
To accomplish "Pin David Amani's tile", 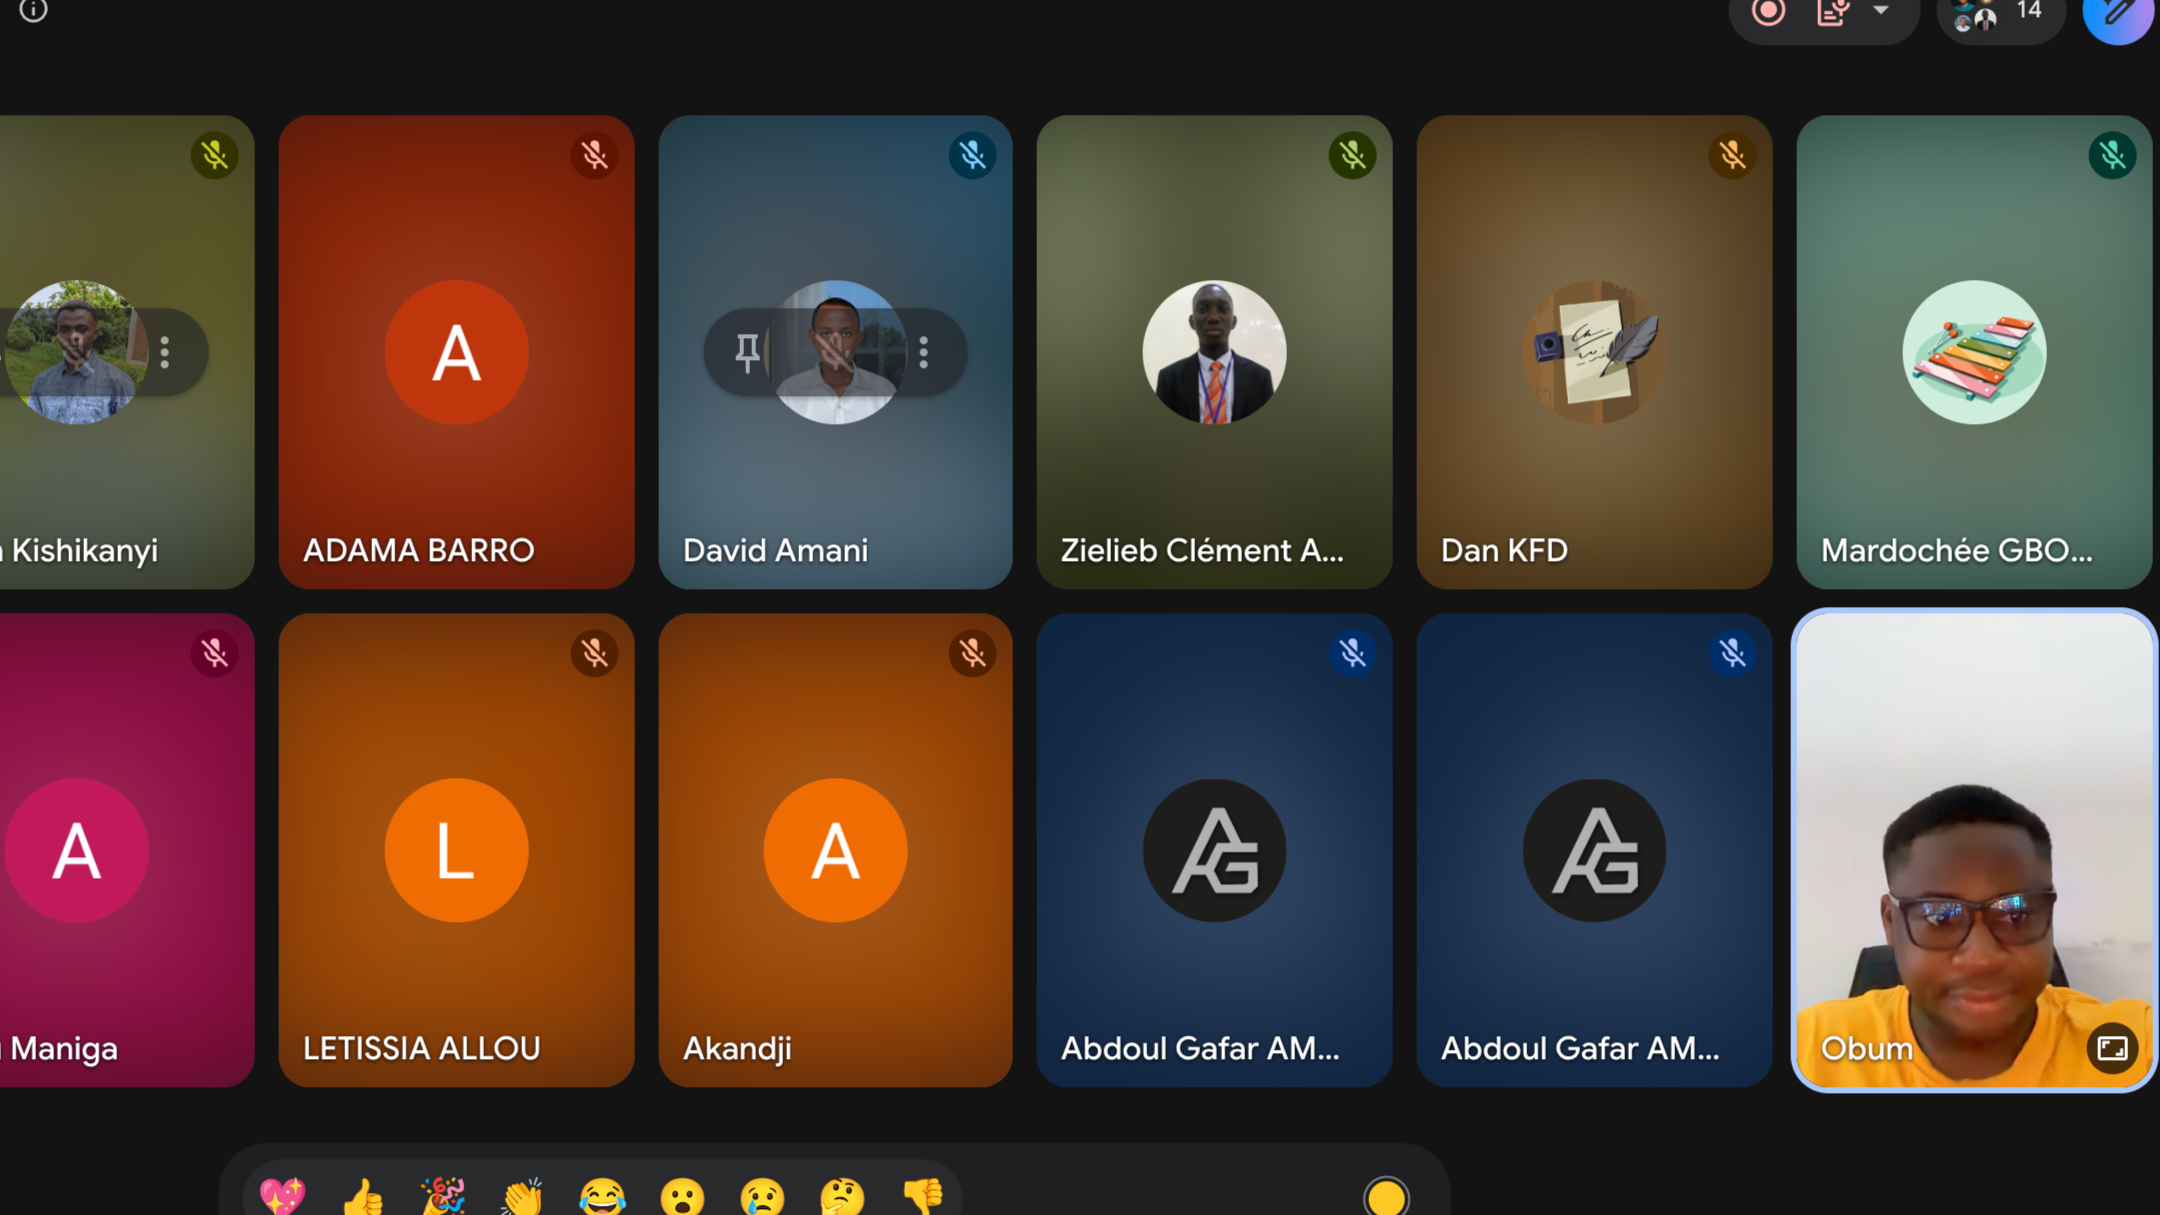I will click(x=747, y=352).
